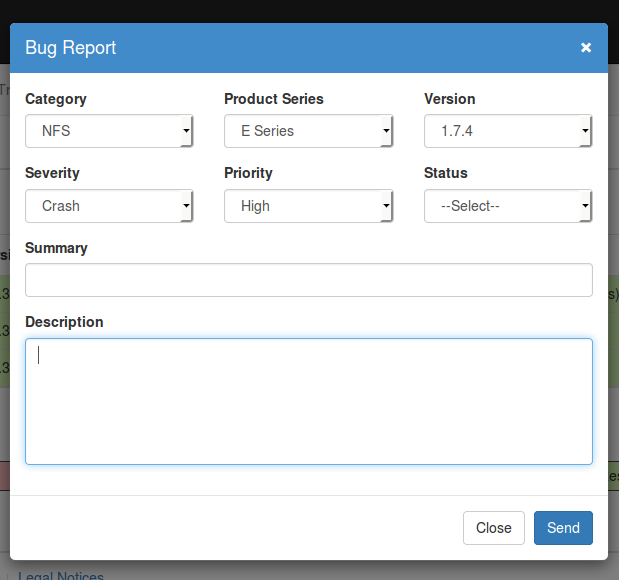Screen dimensions: 619x580
Task: Click the Bug Report dialog title
Action: point(71,48)
